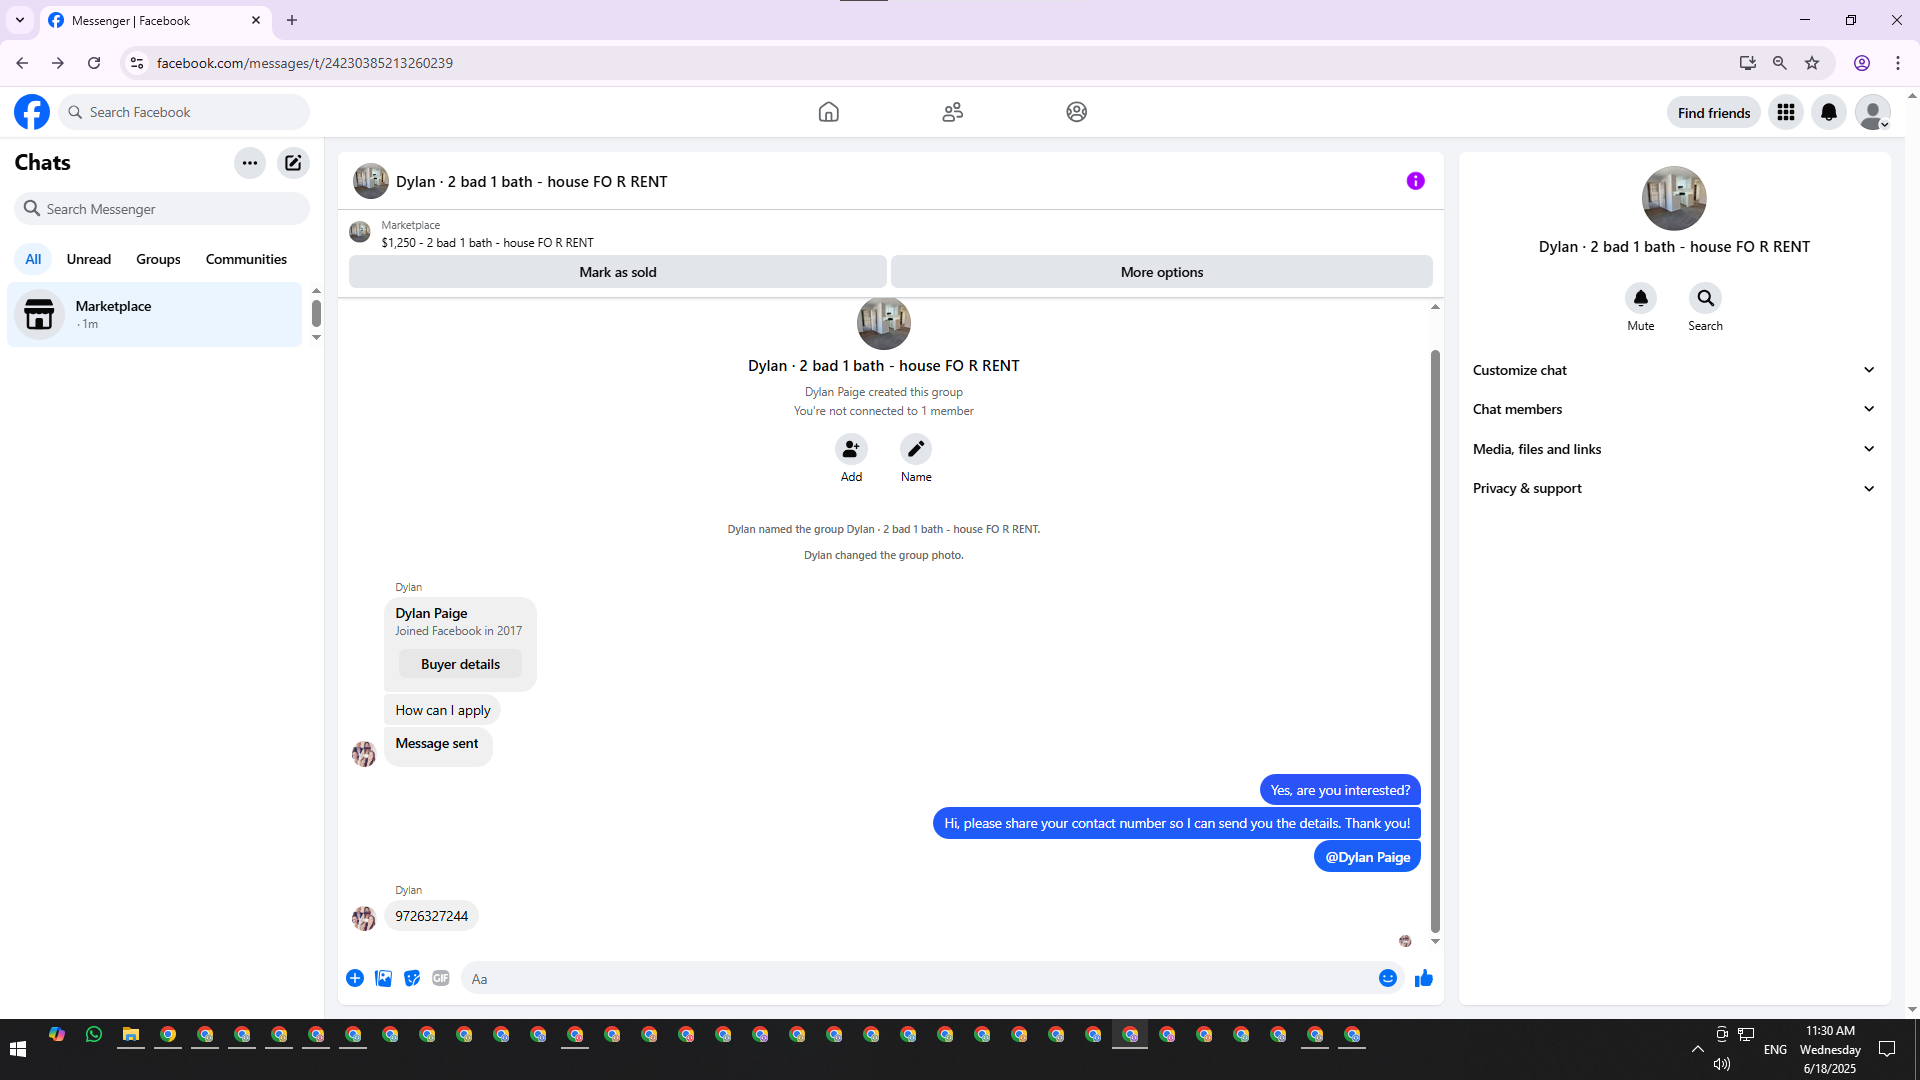Choose a GIF from composer

coord(441,978)
